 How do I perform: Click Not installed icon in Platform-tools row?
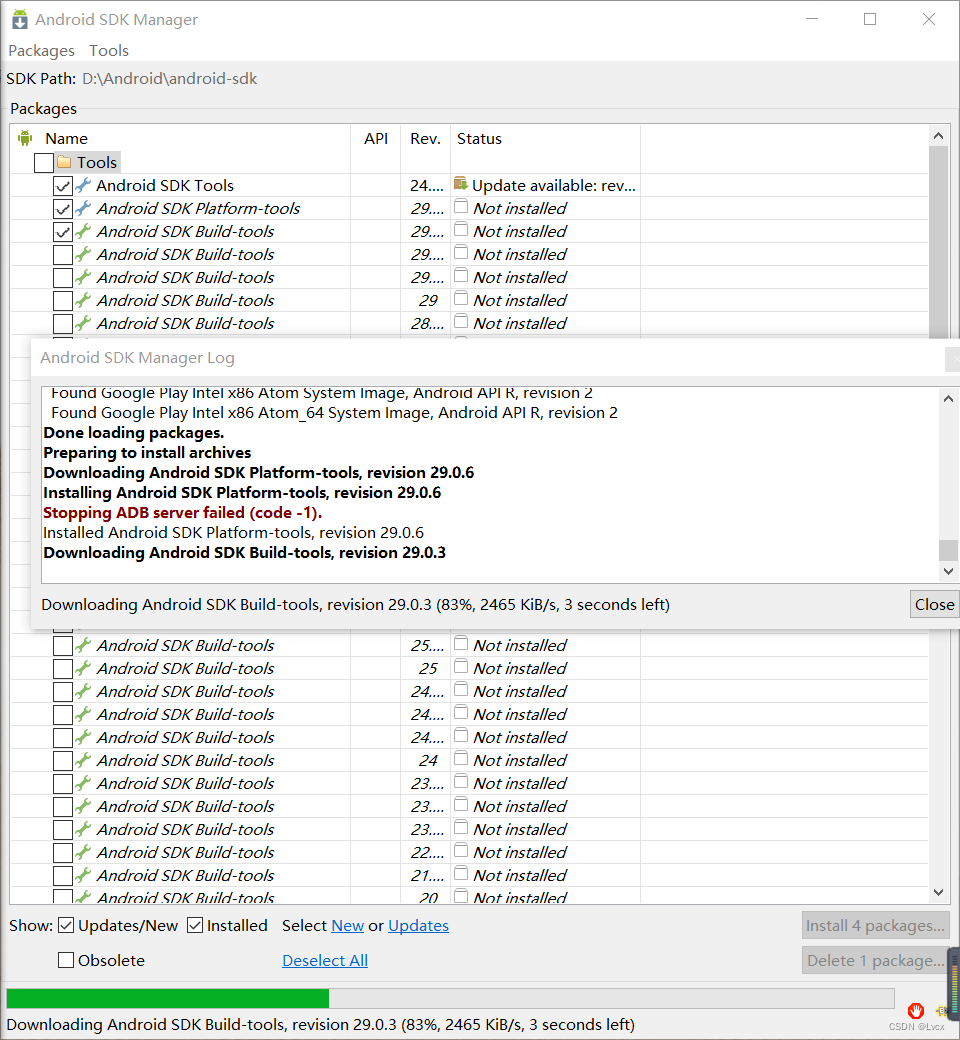pos(461,206)
